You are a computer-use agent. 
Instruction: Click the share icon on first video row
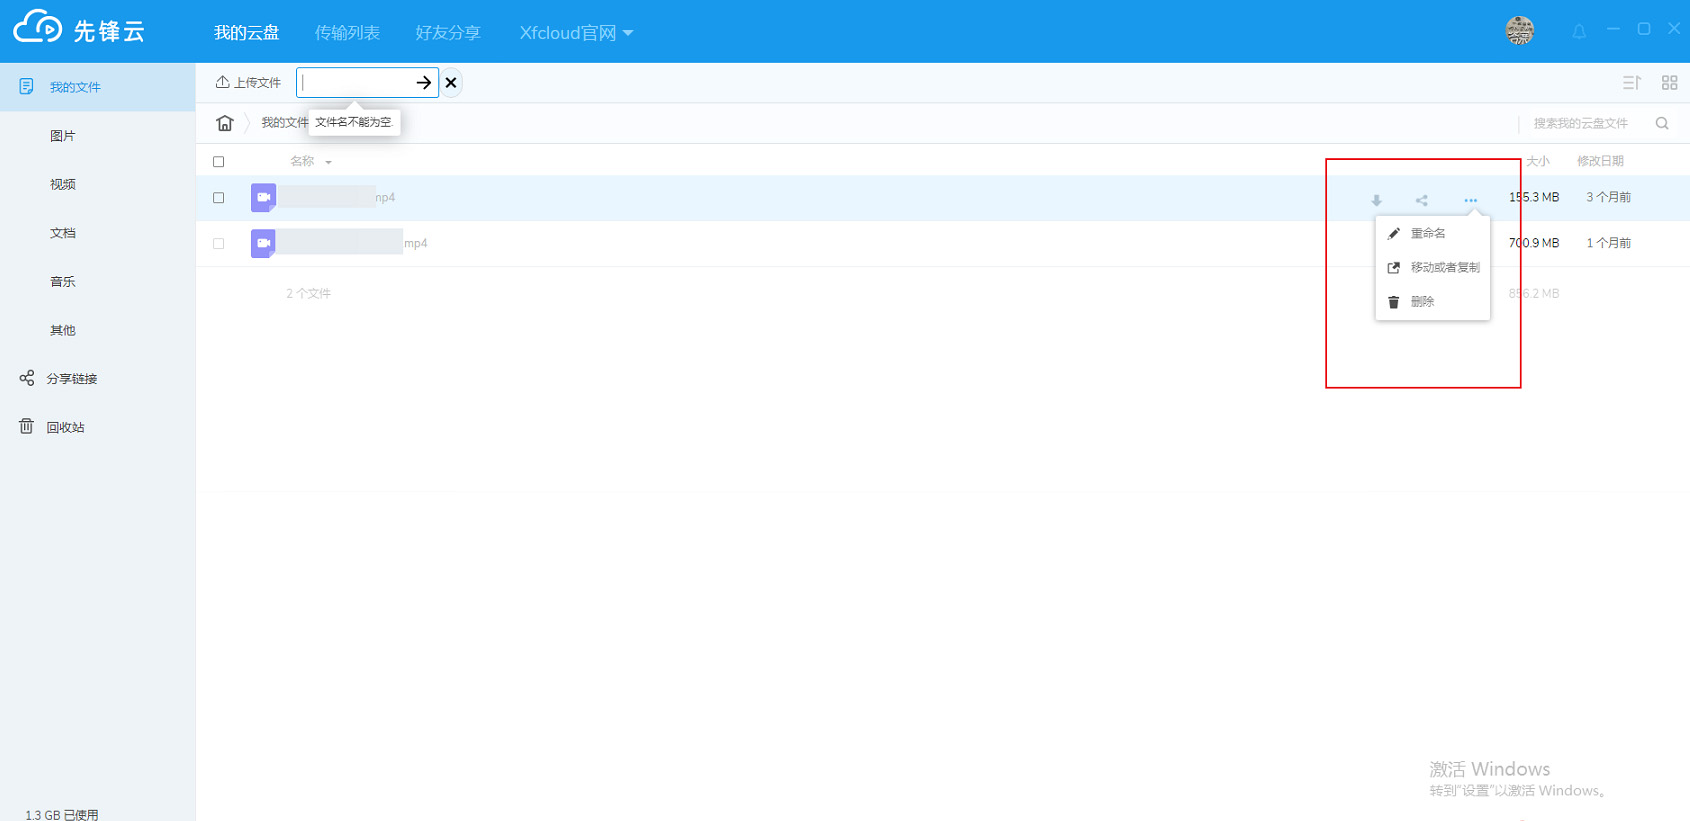tap(1421, 200)
